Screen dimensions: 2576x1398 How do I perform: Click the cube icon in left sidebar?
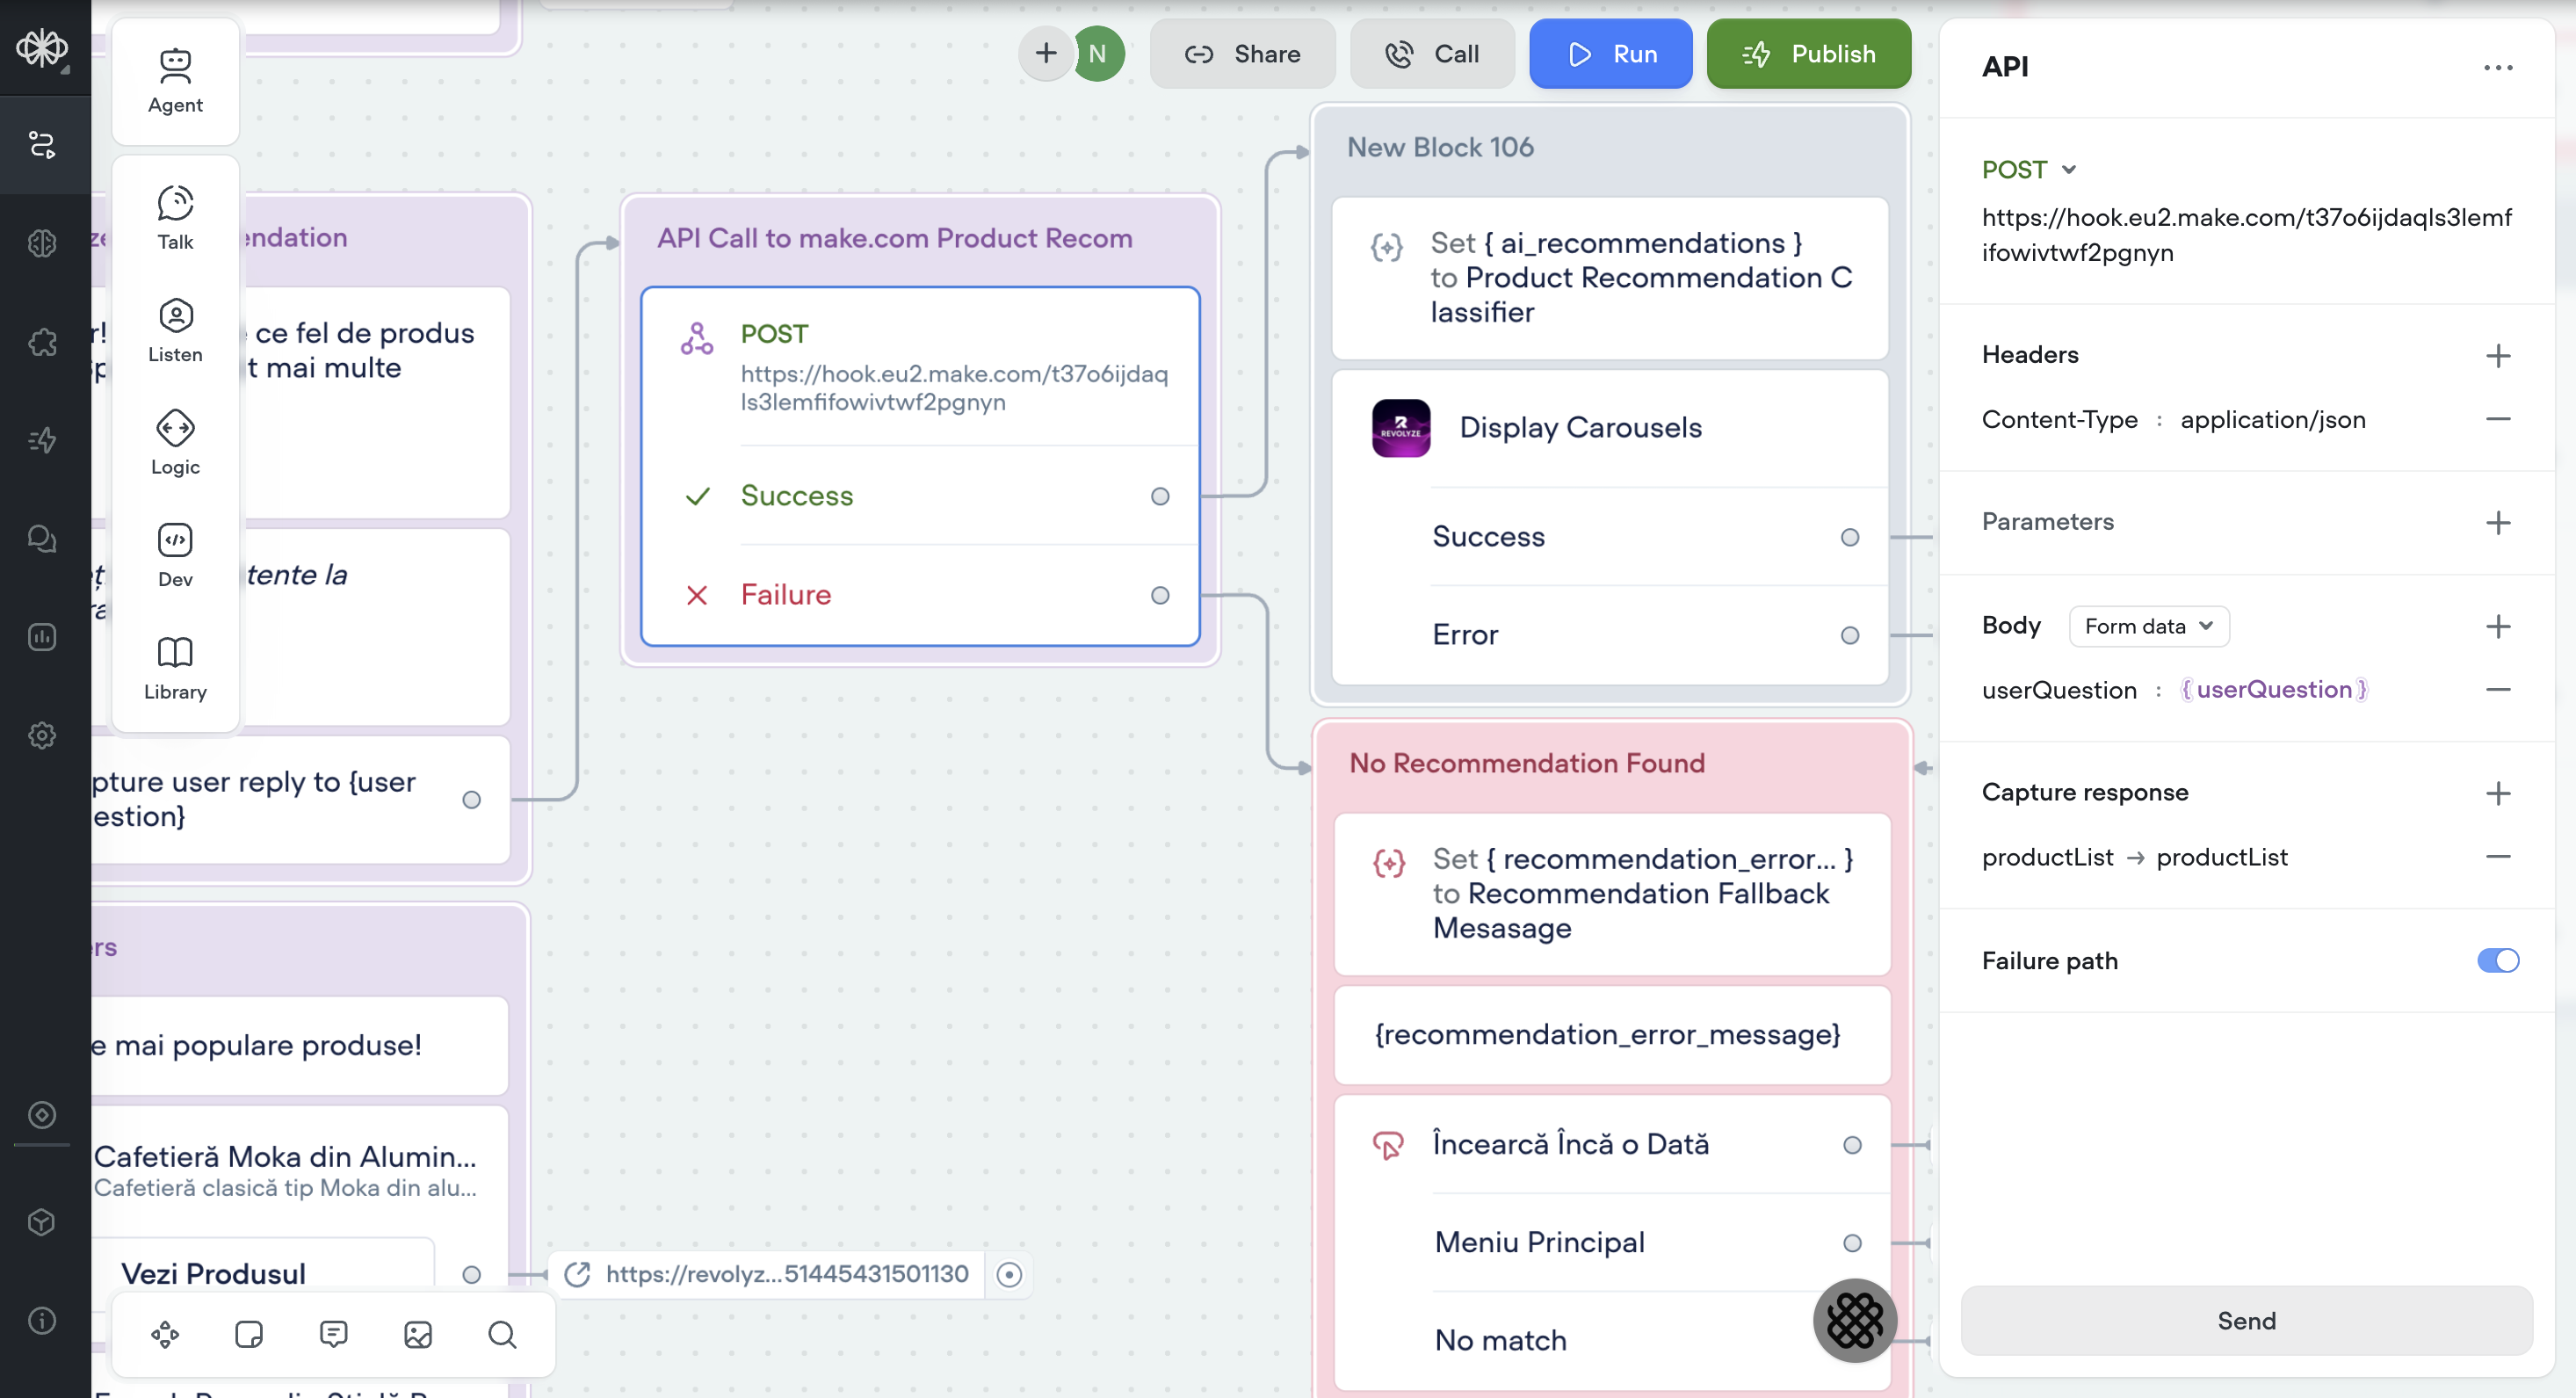[x=42, y=1222]
